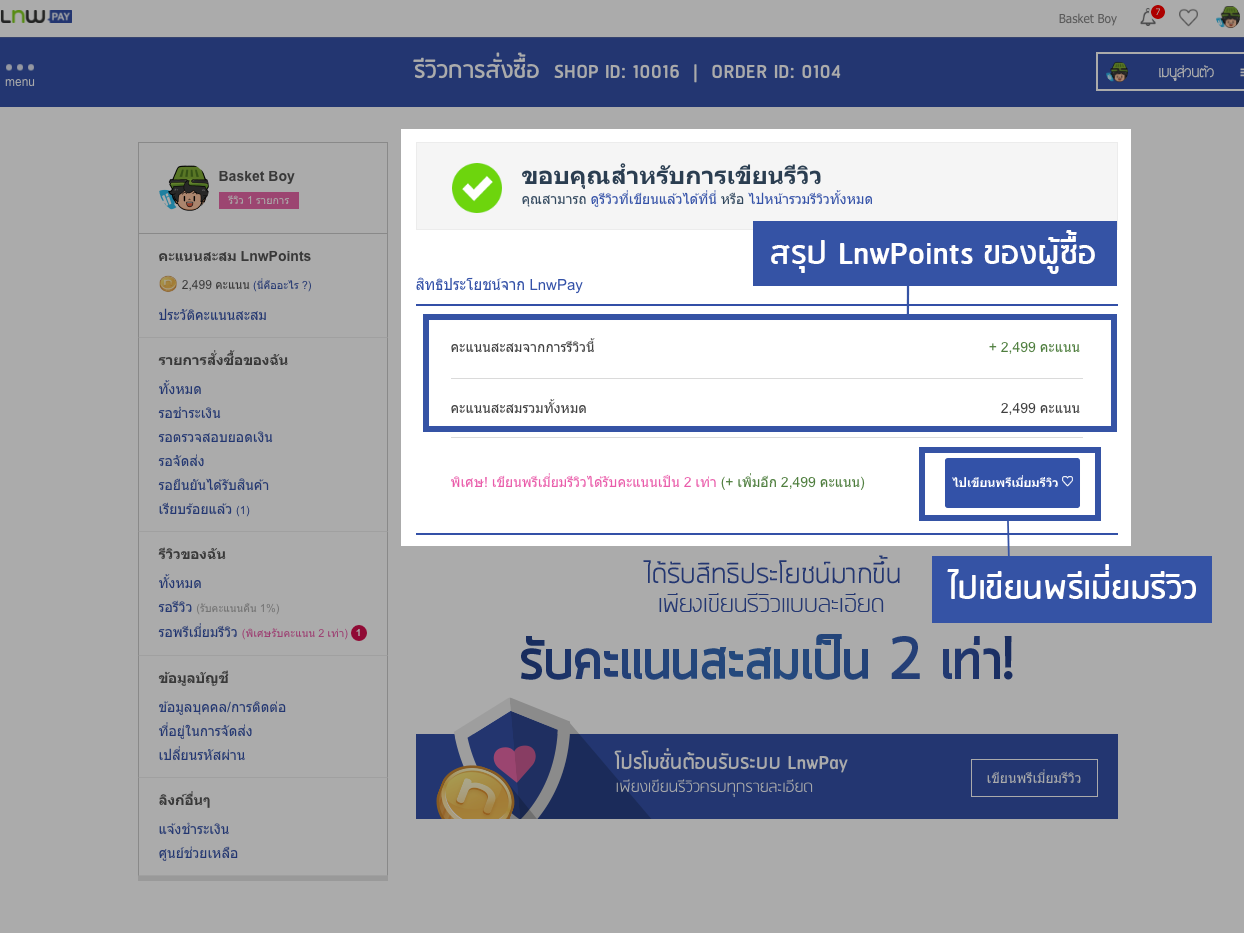Click the LnwPay logo
1244x933 pixels.
[36, 17]
